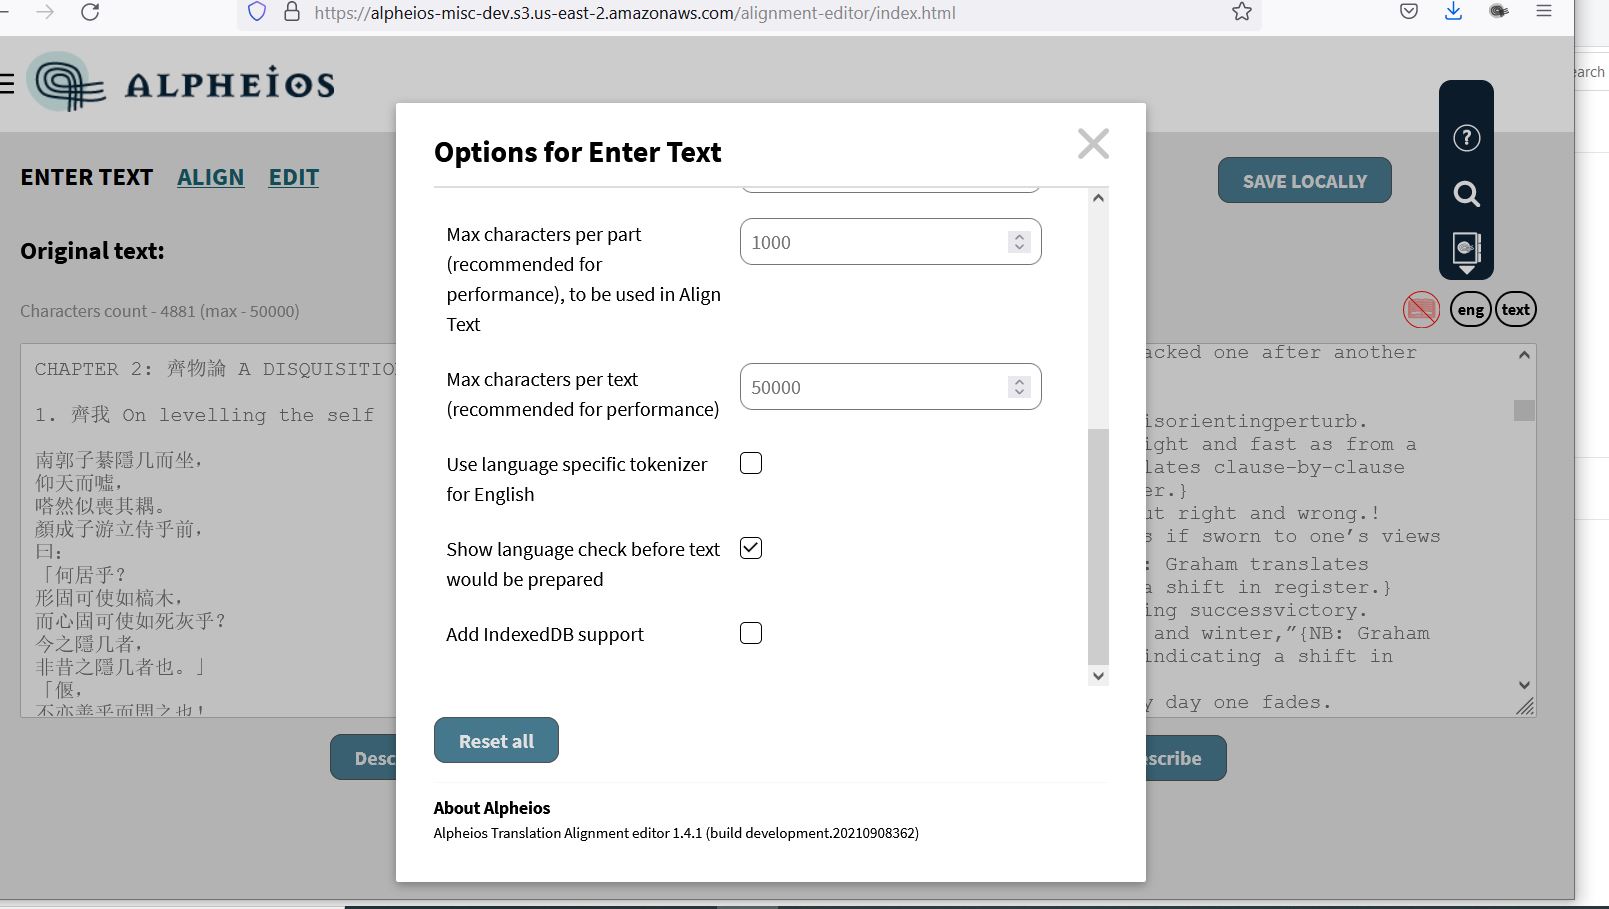Enable language specific tokenizer for English

tap(750, 462)
